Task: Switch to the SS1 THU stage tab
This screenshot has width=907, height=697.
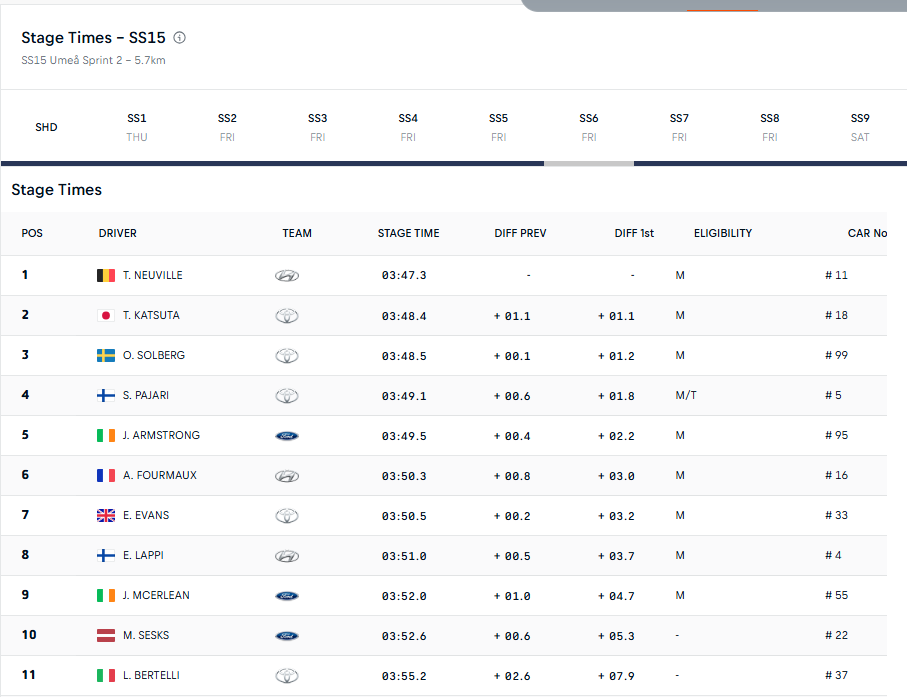Action: point(137,127)
